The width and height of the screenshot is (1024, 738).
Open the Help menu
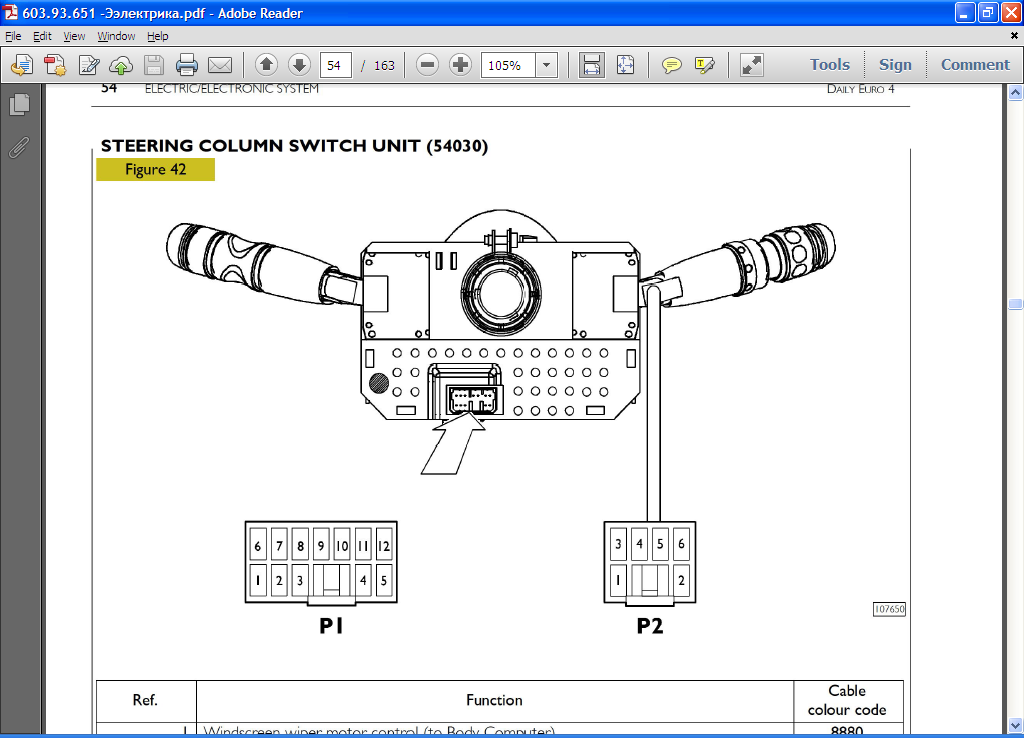pos(157,36)
